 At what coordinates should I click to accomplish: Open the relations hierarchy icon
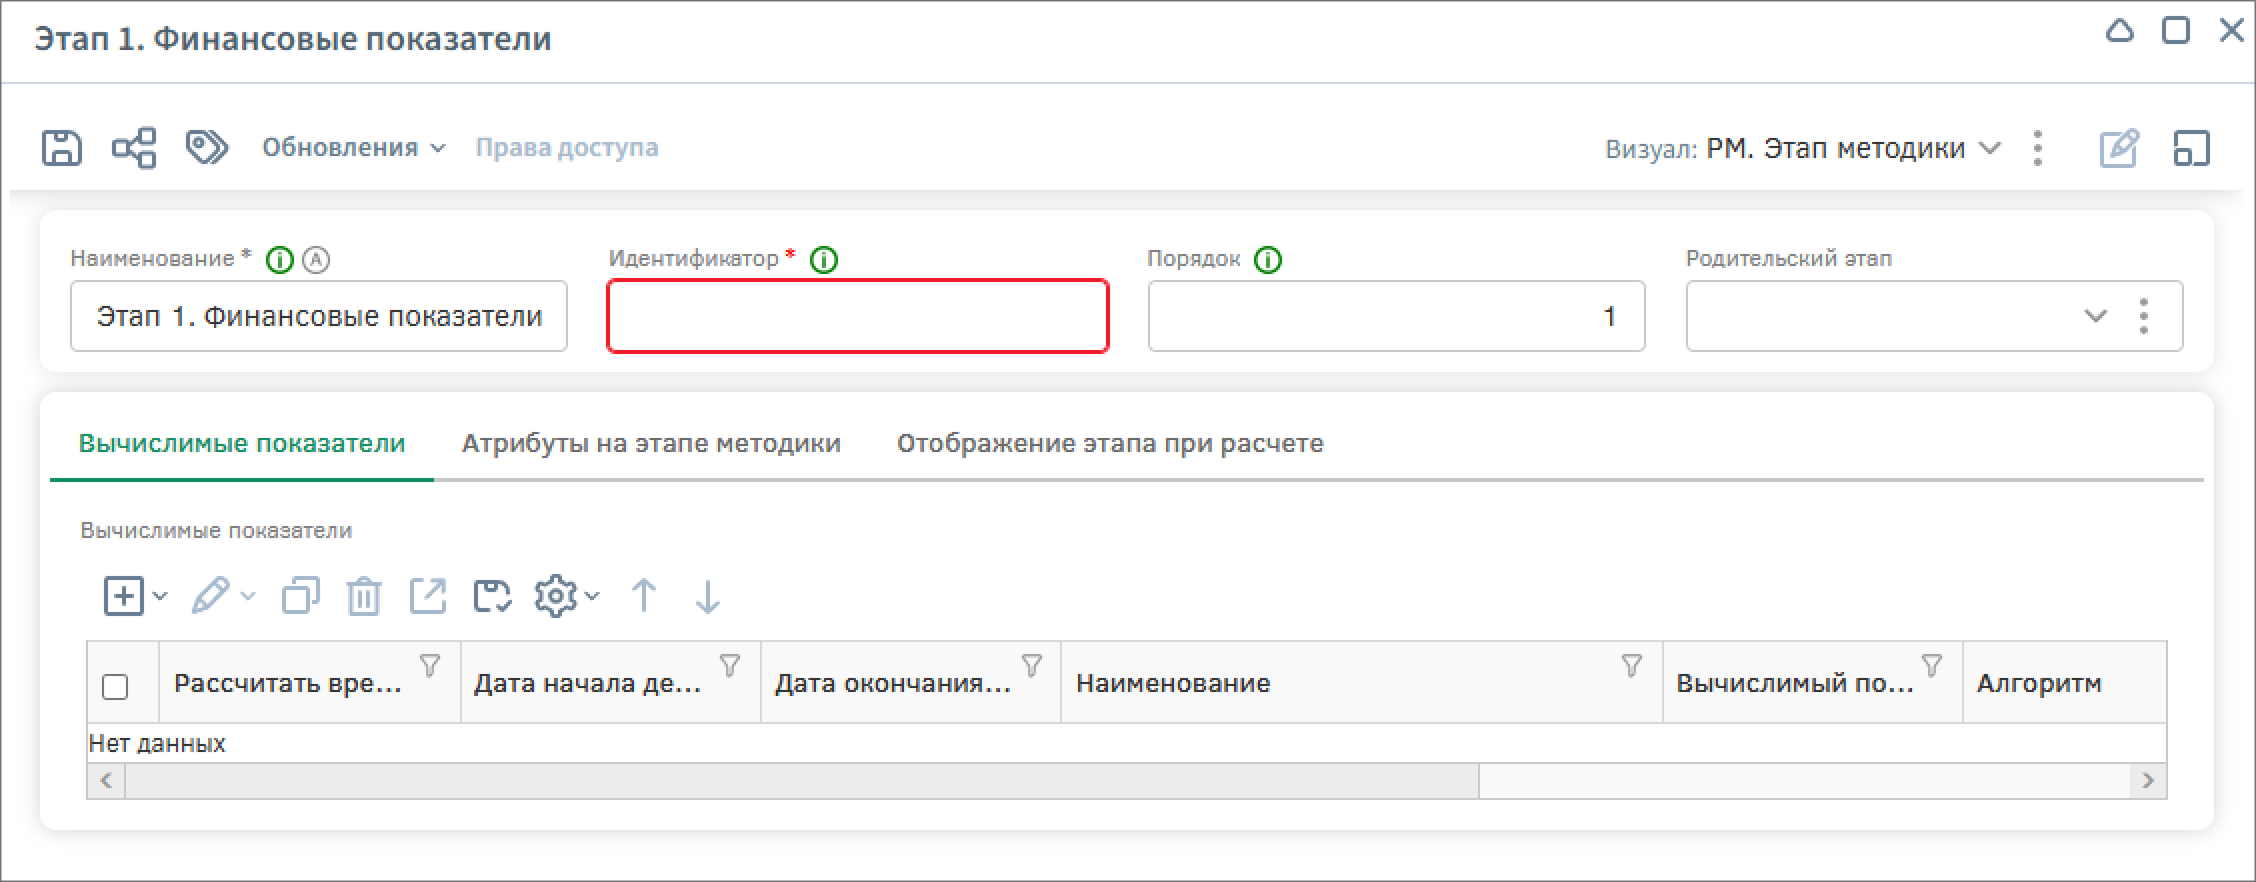tap(134, 148)
